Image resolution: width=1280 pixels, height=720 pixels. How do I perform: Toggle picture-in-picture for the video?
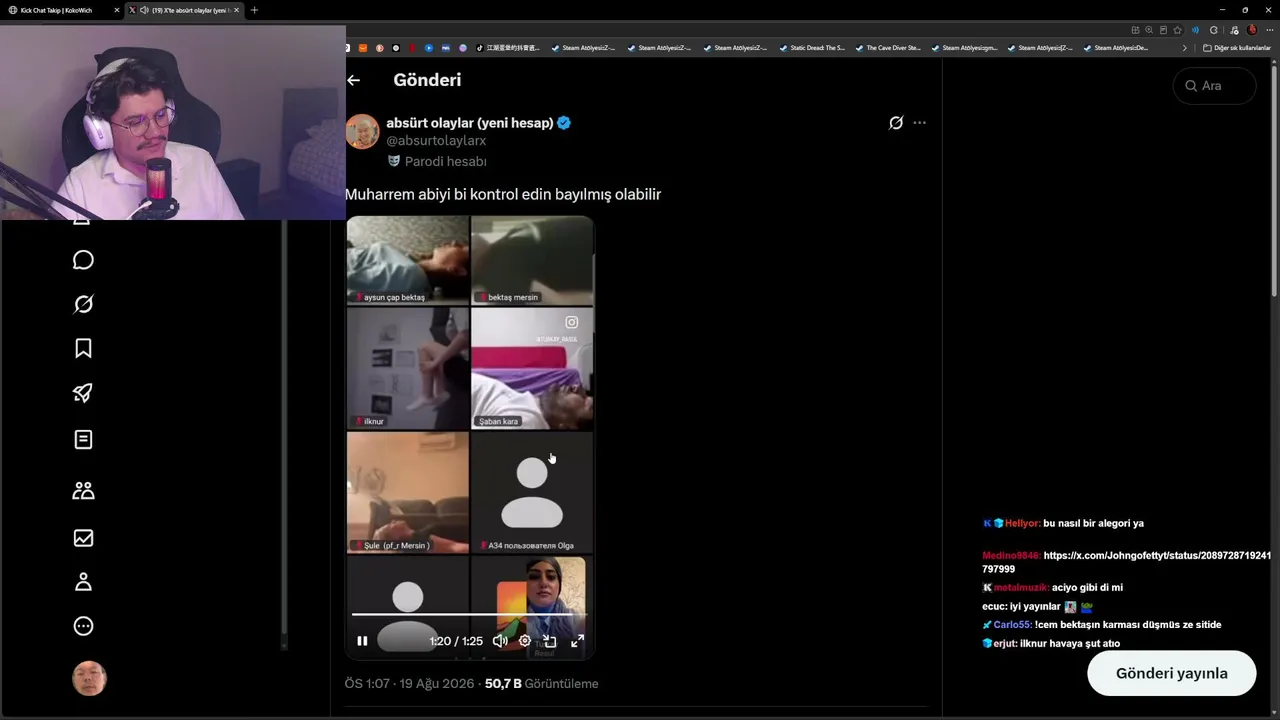click(x=549, y=641)
